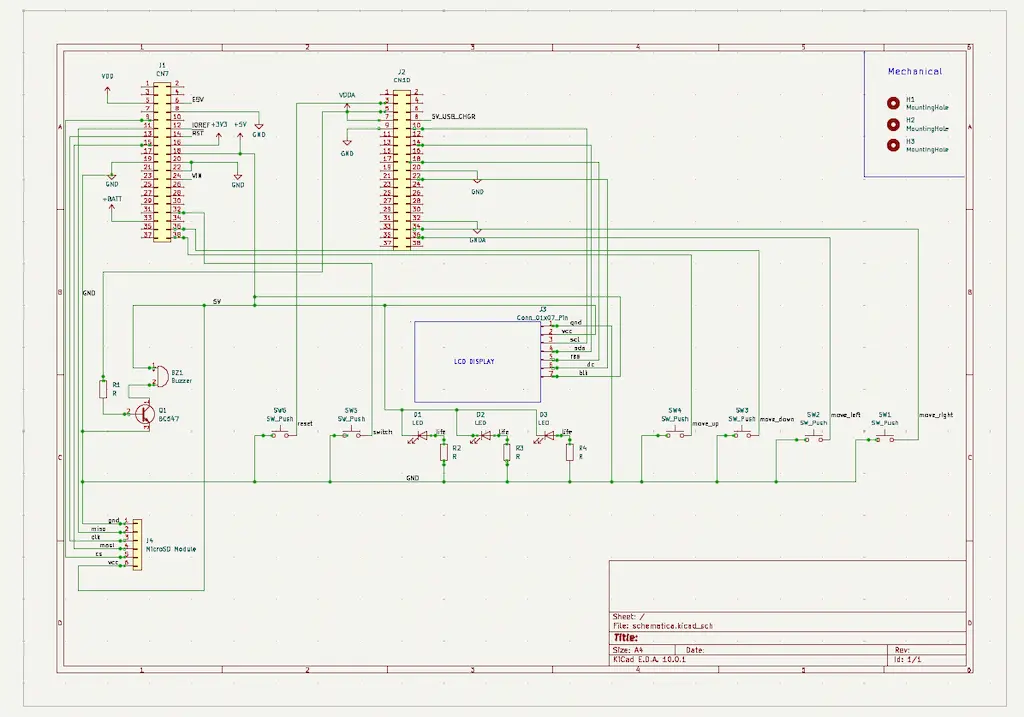Click the Title: field in title block
This screenshot has height=717, width=1024.
[x=625, y=638]
